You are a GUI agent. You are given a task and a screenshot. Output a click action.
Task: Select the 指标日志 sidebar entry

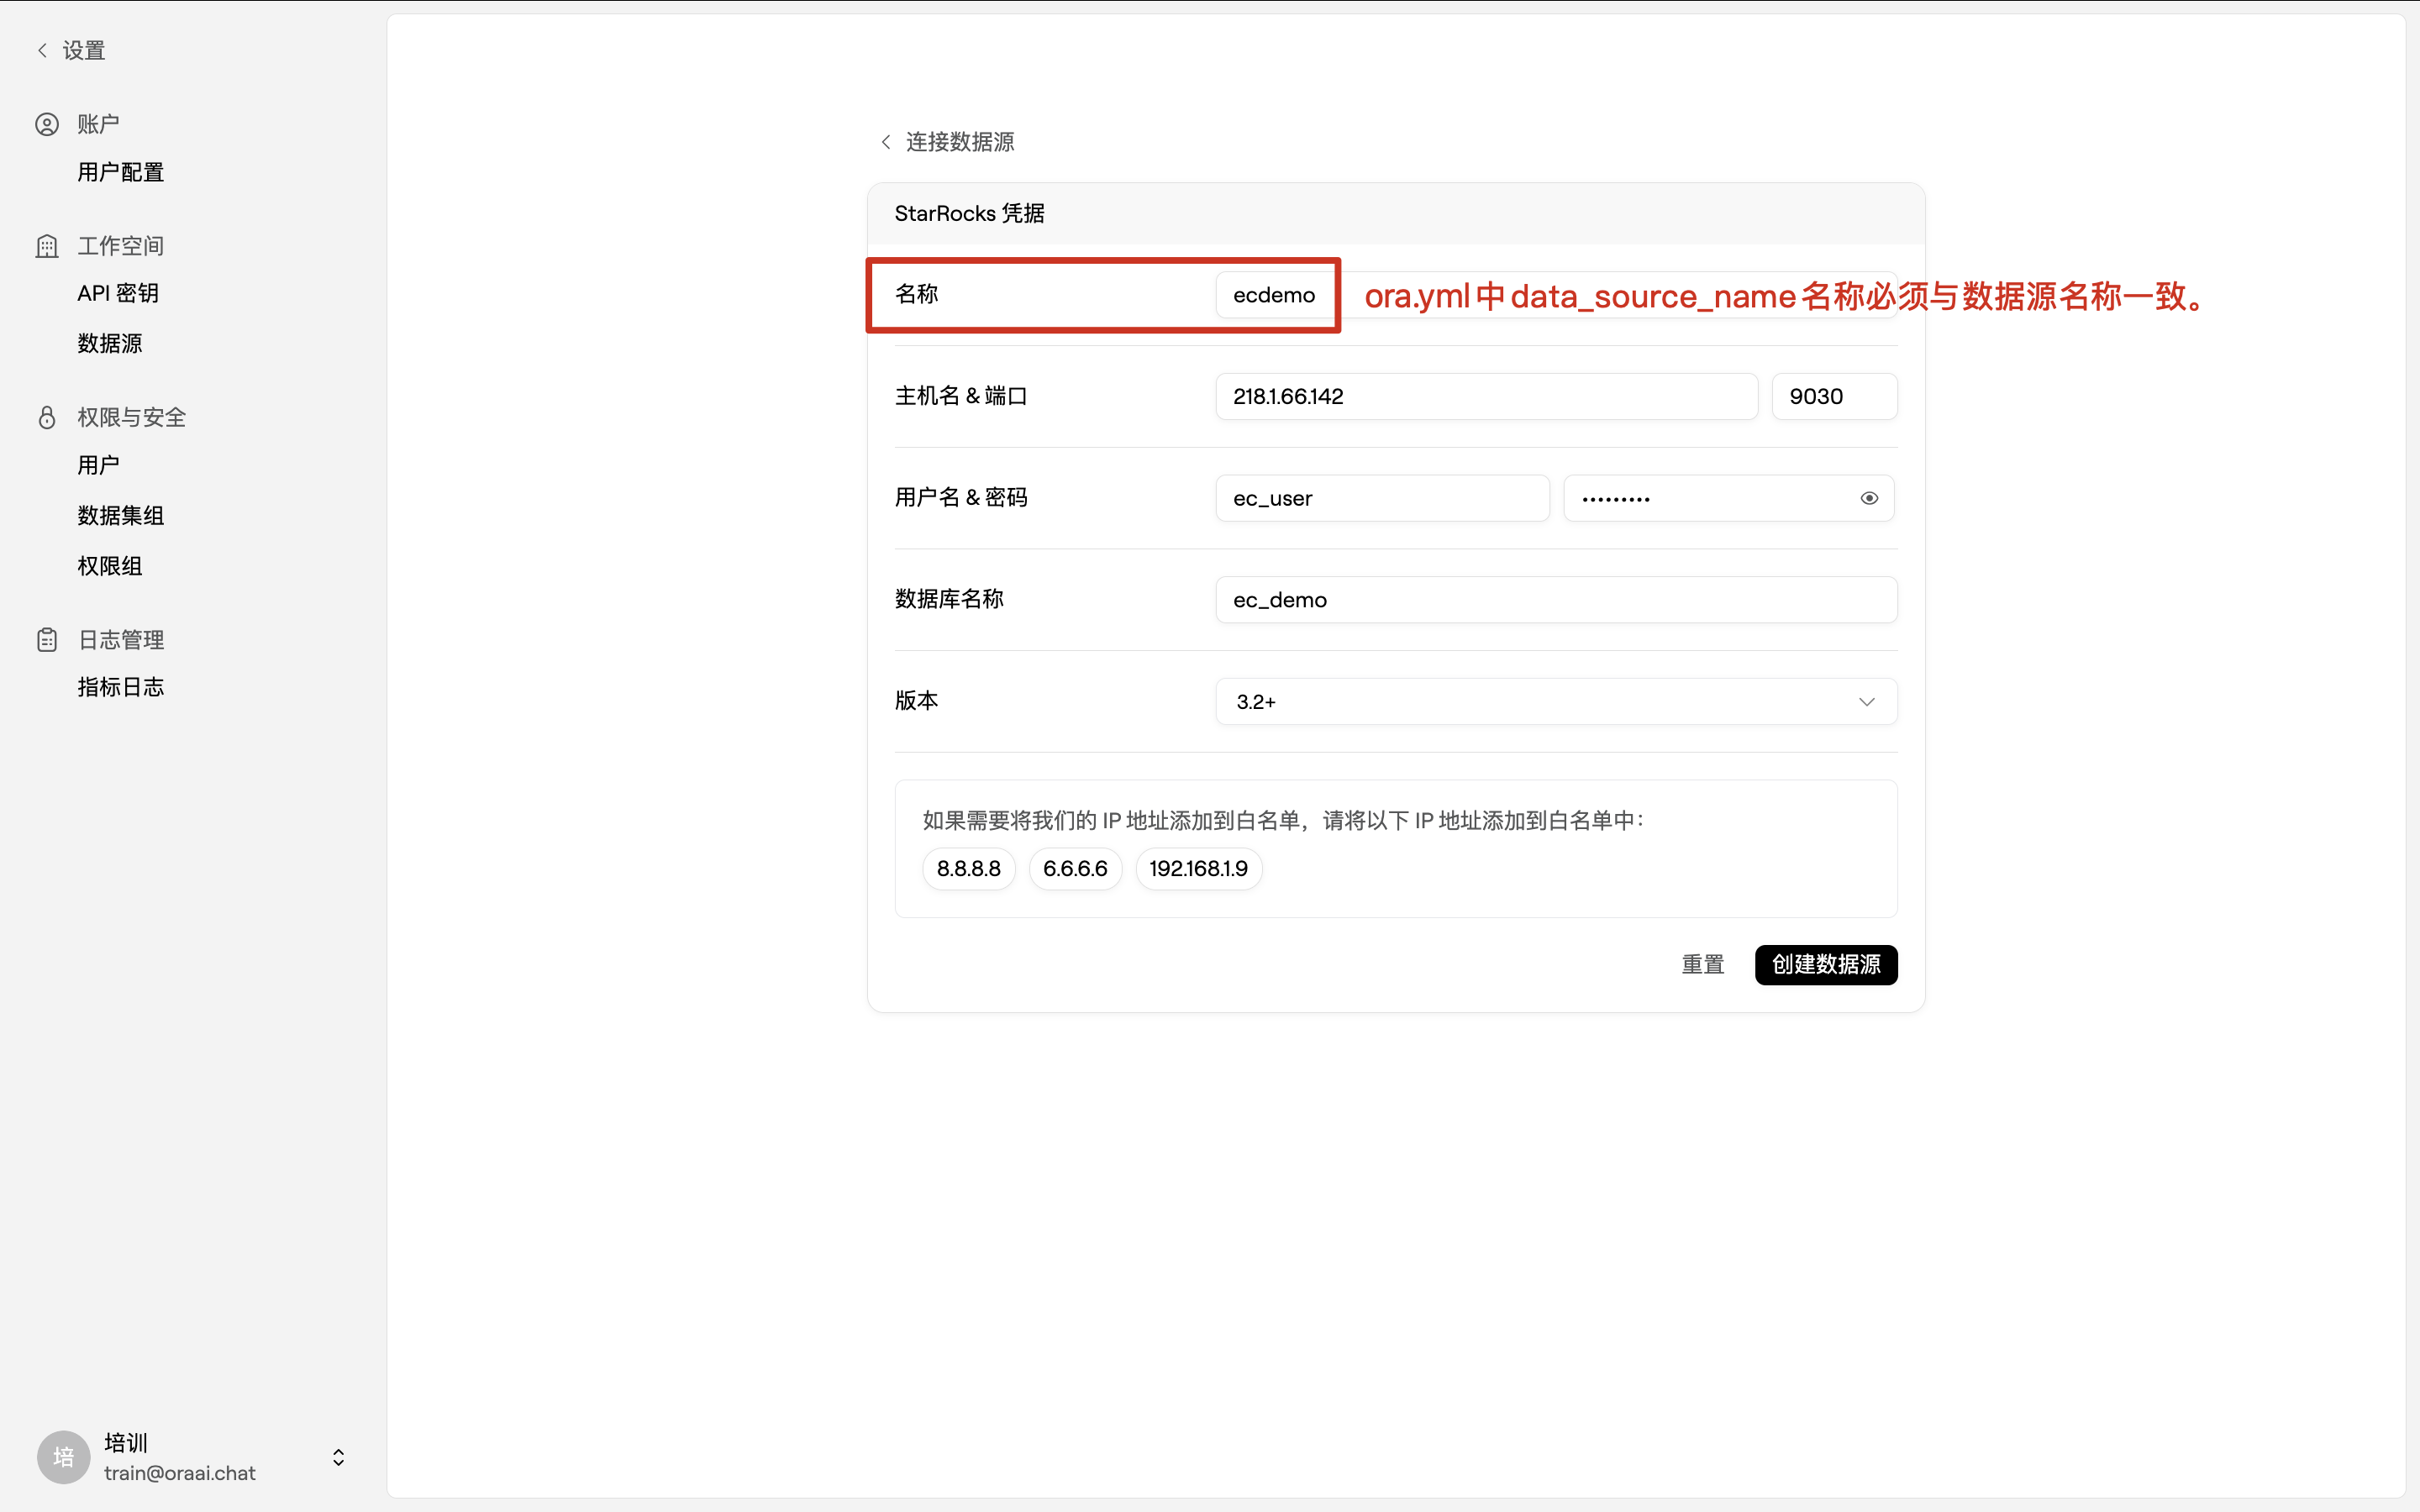coord(120,687)
